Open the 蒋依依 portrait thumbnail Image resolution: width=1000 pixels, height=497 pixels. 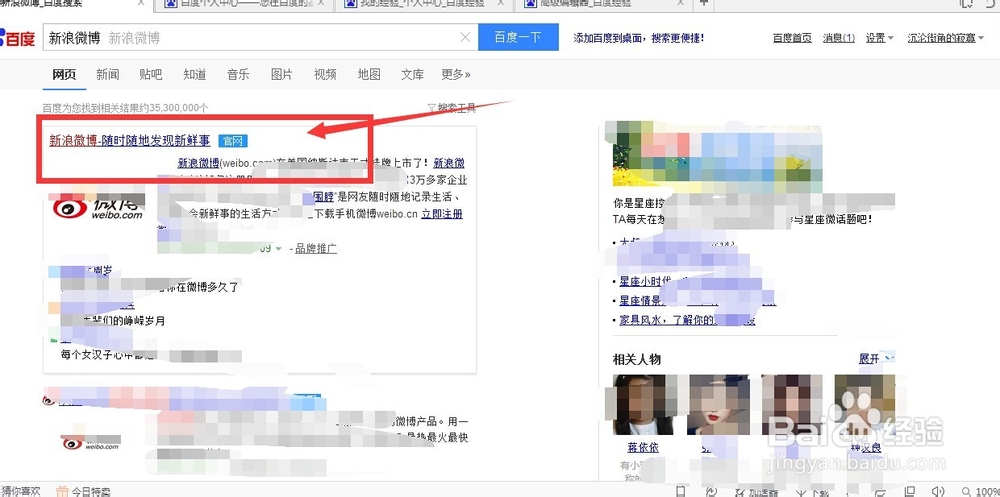643,404
